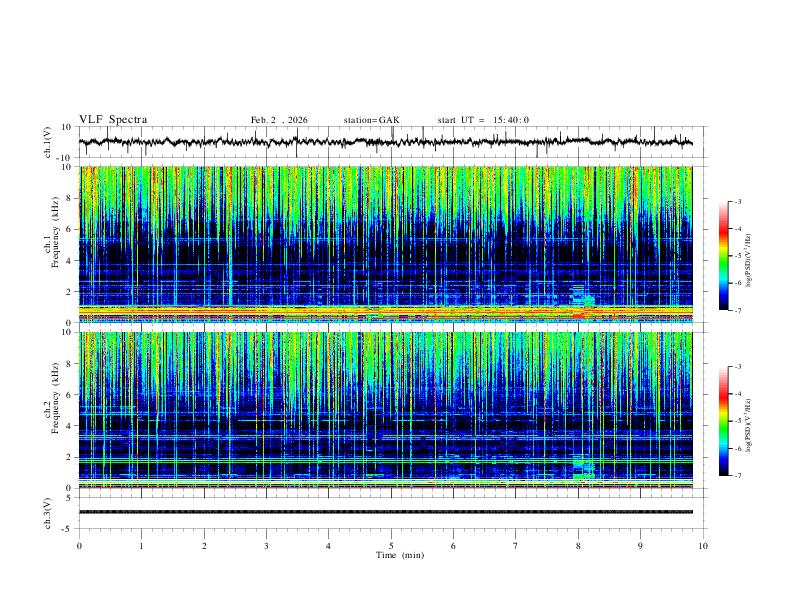This screenshot has width=792, height=612.
Task: Click time axis tick label "9"
Action: click(x=640, y=546)
